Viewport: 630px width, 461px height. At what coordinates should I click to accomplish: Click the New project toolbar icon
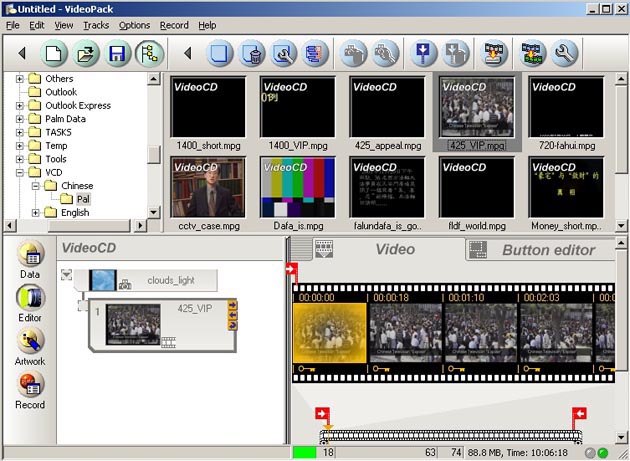[x=55, y=53]
